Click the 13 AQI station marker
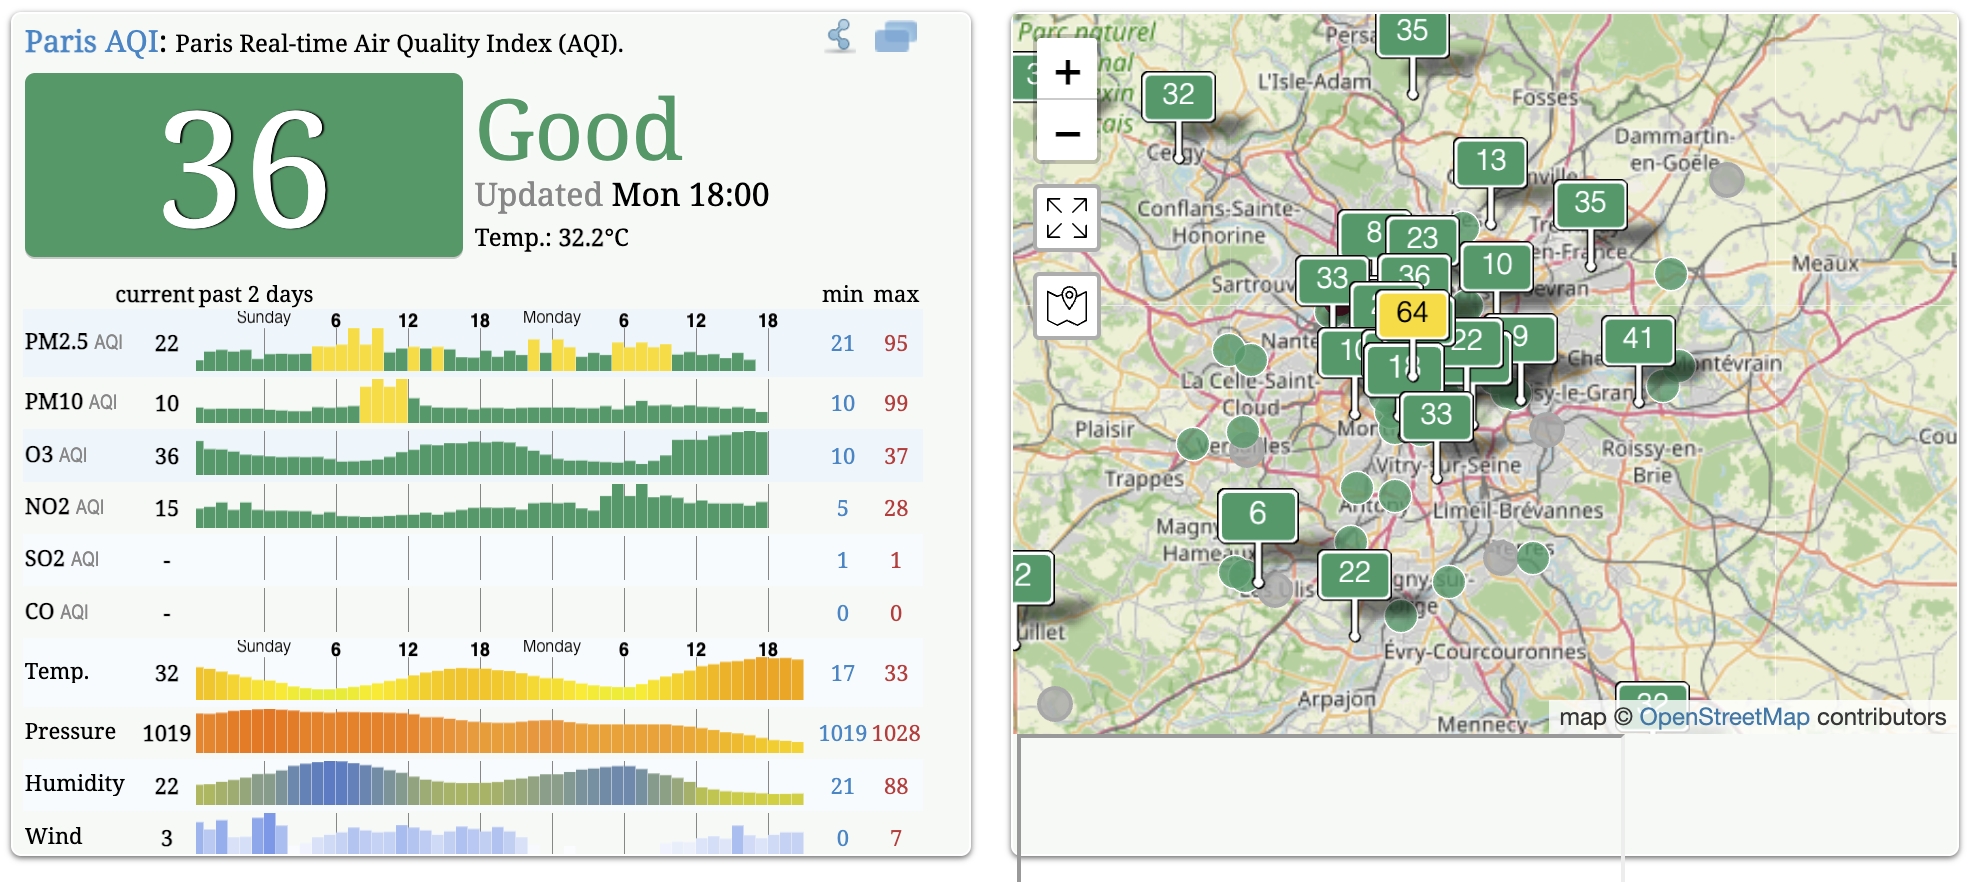 click(1490, 161)
